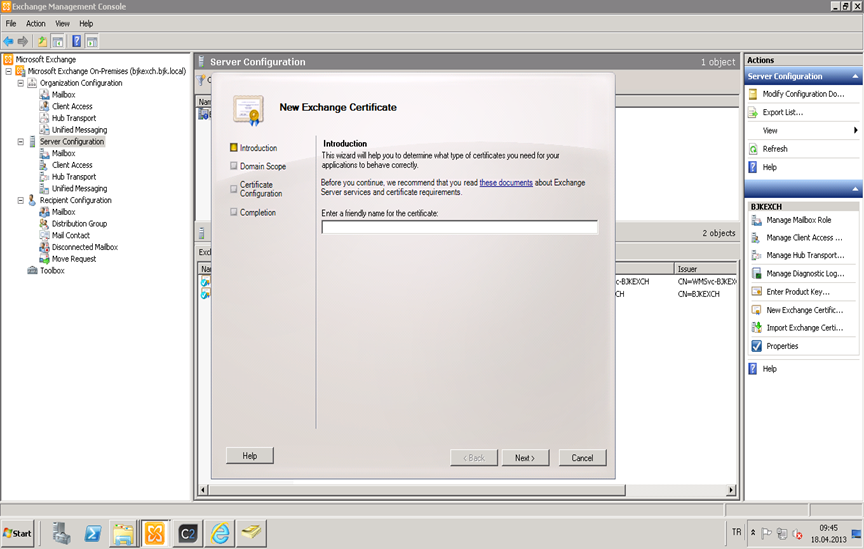The width and height of the screenshot is (864, 549).
Task: Select Move Request tree node
Action: [x=74, y=259]
